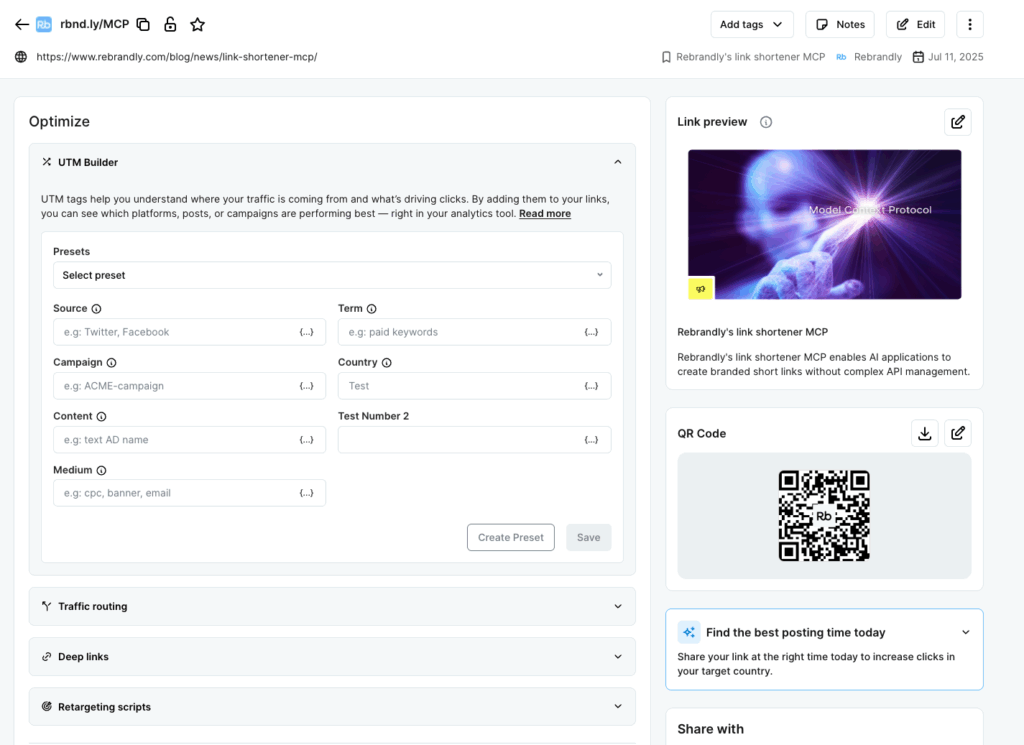Screen dimensions: 1024x745
Task: Insert variable in Source field braces icon
Action: pos(306,332)
